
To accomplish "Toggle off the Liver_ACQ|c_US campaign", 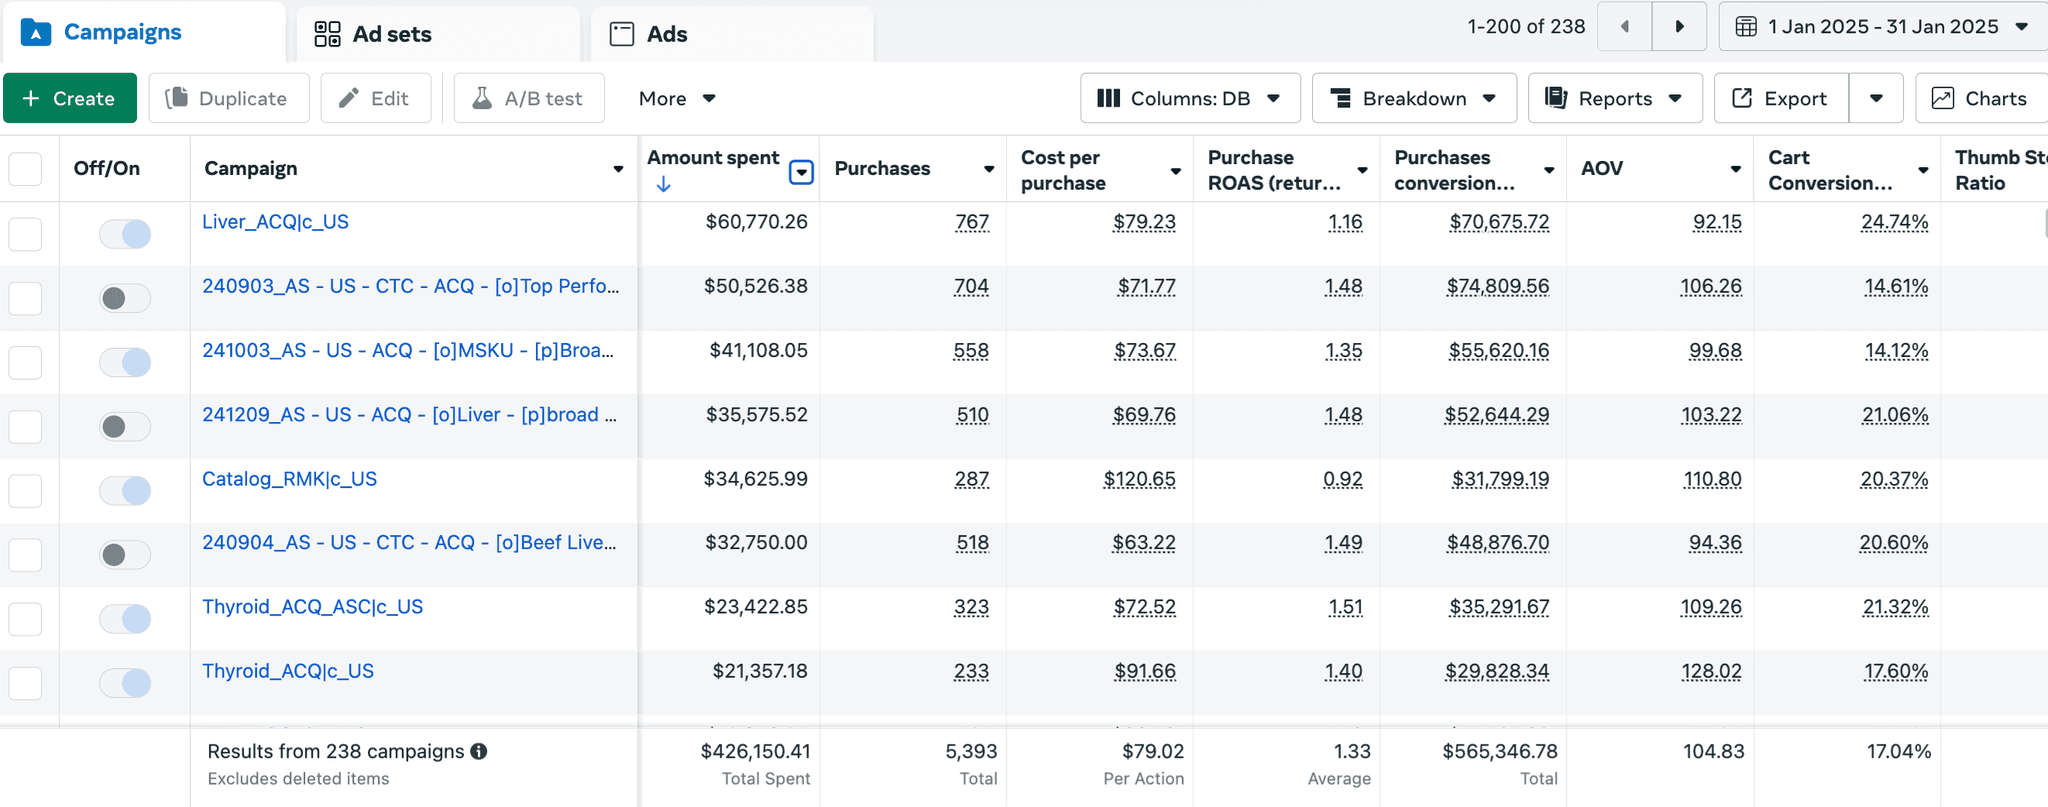I will (x=125, y=234).
